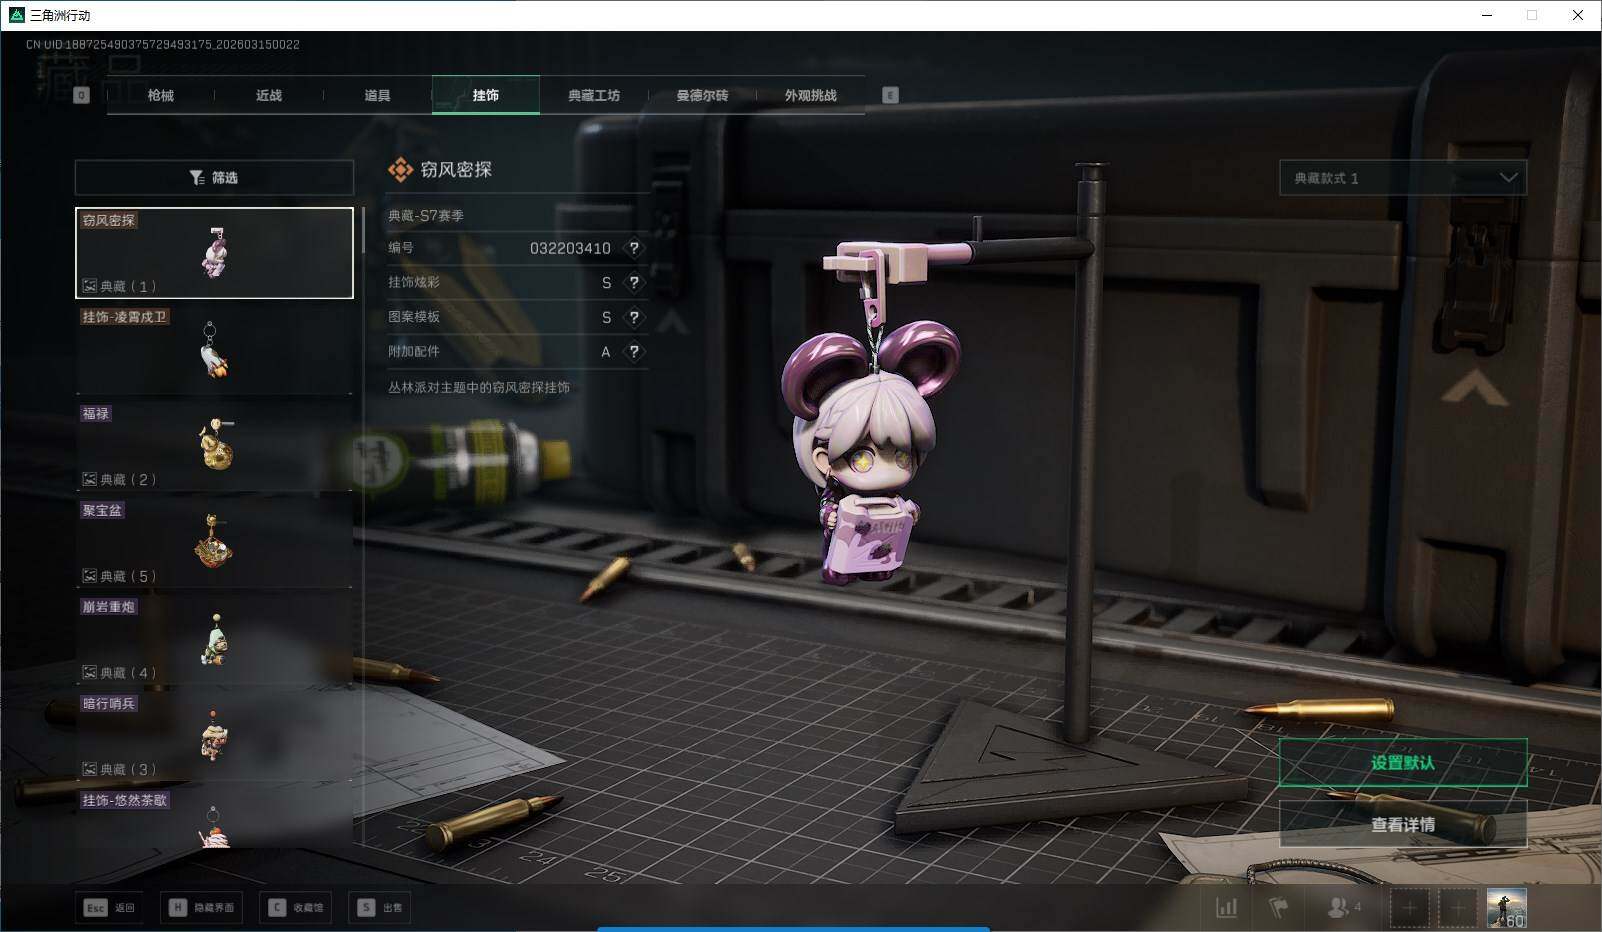Viewport: 1602px width, 932px height.
Task: Click the first empty teammate plus slot
Action: click(1409, 908)
